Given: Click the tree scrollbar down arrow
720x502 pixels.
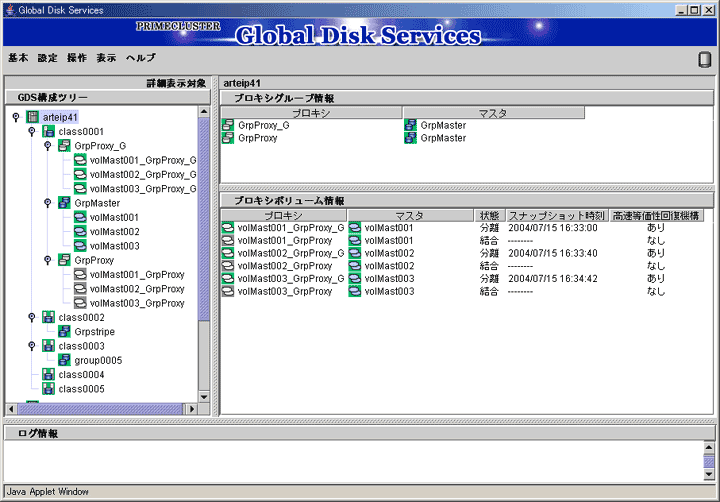Looking at the screenshot, I should tap(204, 397).
